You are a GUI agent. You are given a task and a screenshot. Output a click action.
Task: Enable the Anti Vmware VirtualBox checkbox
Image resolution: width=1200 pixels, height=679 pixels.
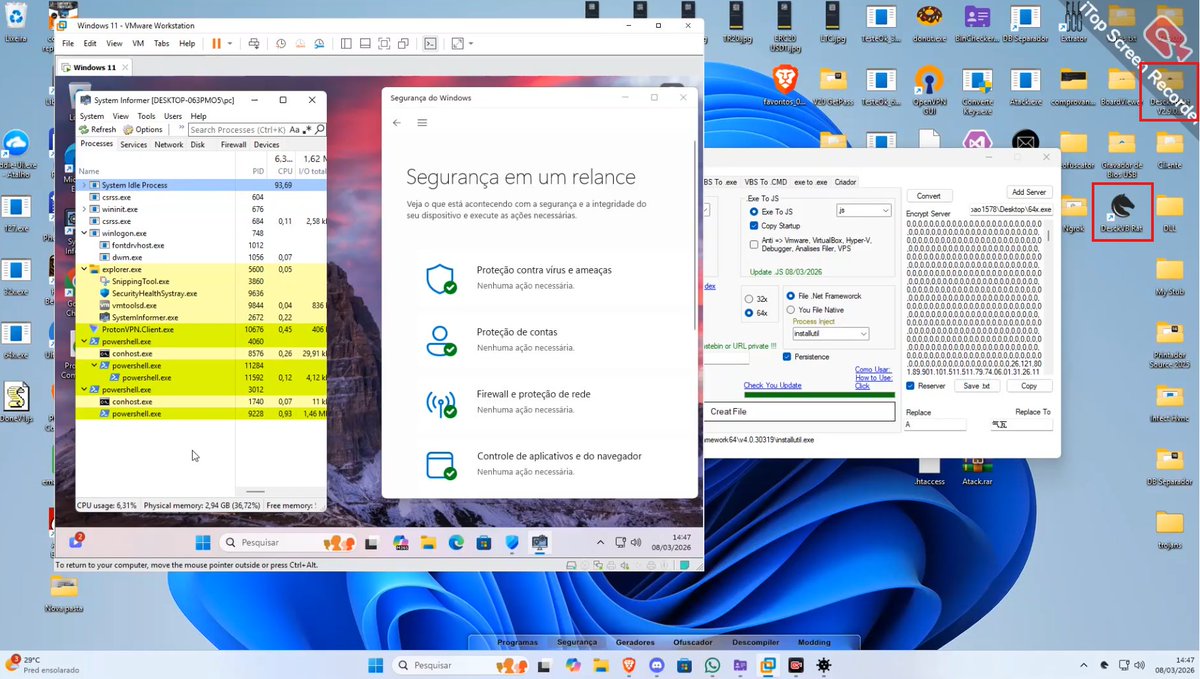point(754,244)
